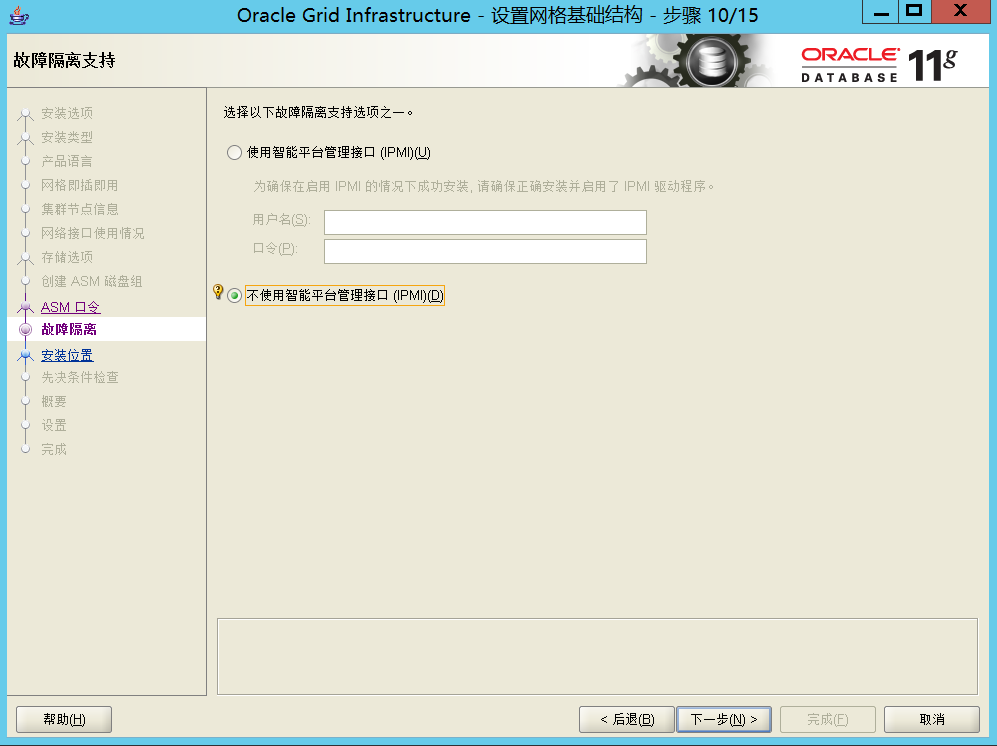Select the use IPMI (U) radio button

(234, 153)
